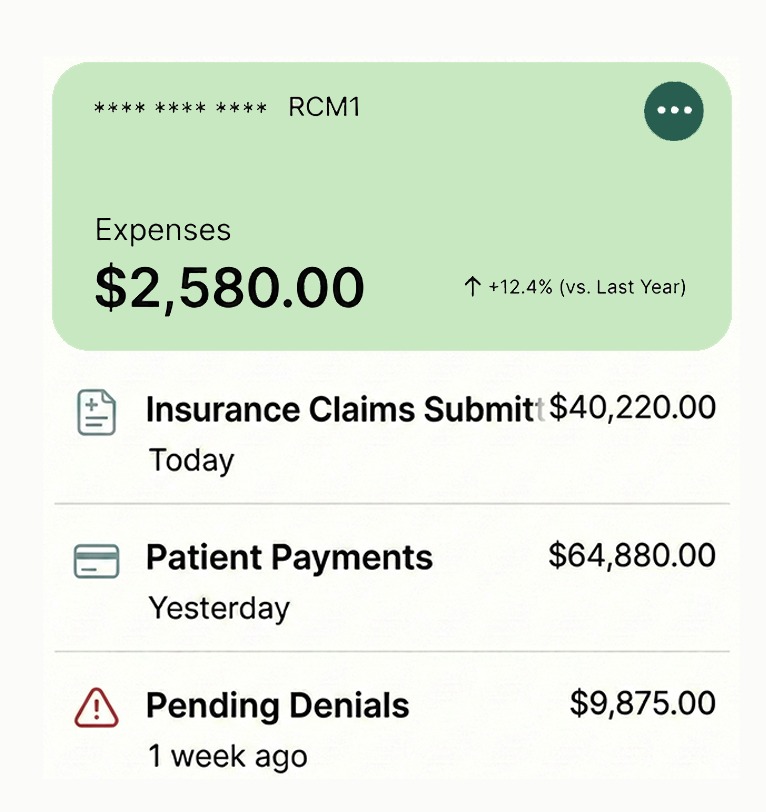Screen dimensions: 766x812
Task: Click the masked card number asterisks
Action: [x=180, y=108]
